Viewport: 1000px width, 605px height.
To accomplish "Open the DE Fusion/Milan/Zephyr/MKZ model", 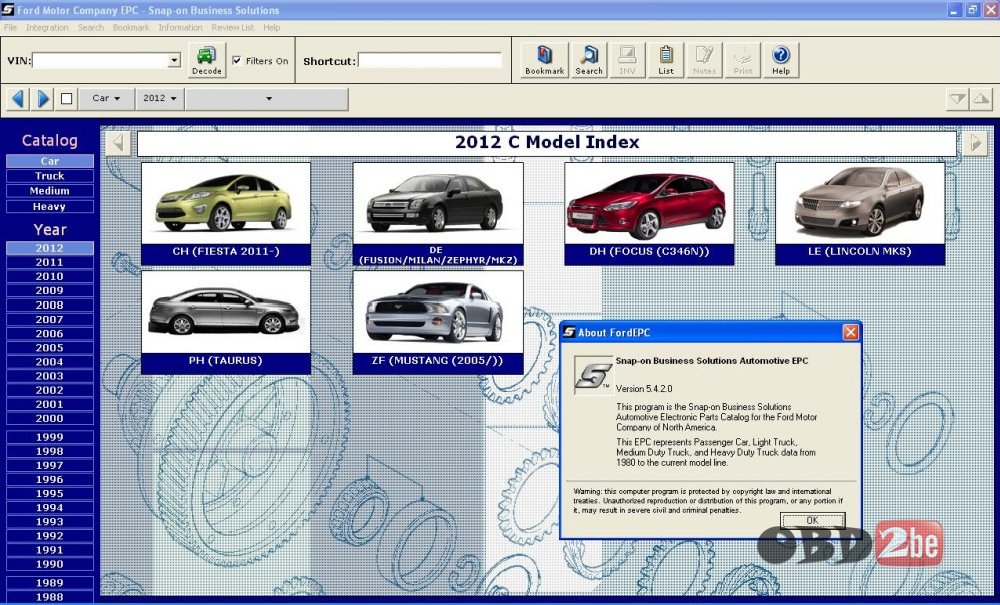I will click(438, 214).
